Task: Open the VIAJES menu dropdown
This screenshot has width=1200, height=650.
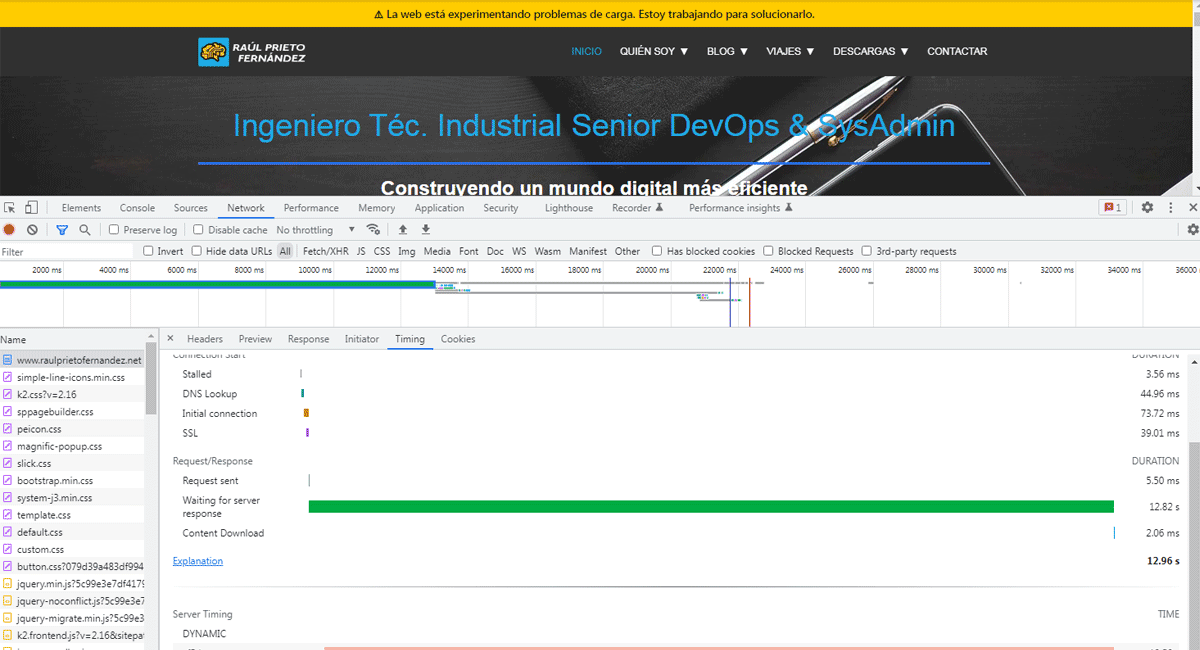Action: (789, 51)
